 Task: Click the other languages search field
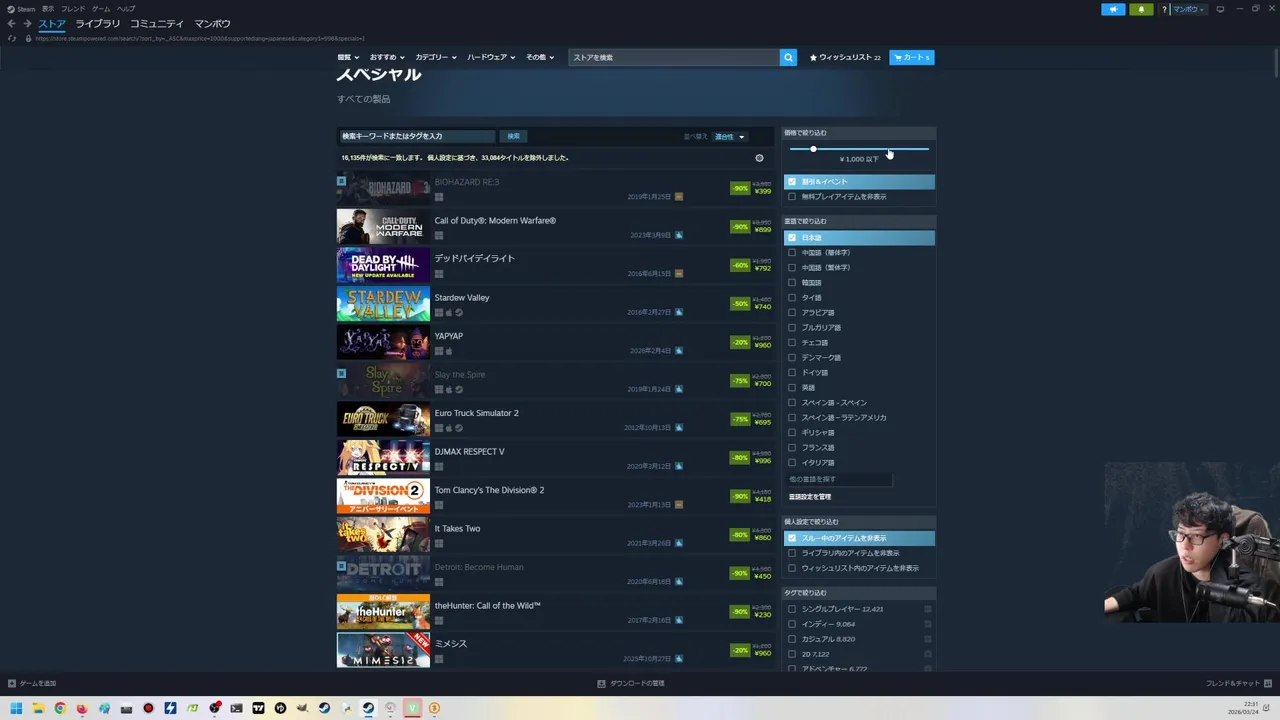[839, 479]
